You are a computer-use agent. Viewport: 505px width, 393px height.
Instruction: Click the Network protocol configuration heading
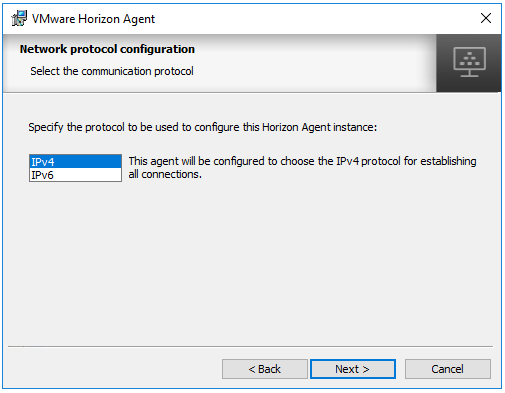(107, 49)
